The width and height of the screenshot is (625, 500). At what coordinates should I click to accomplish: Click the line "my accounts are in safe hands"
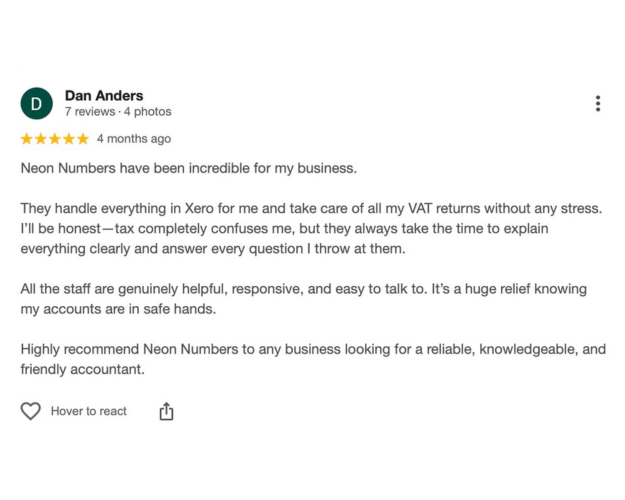pos(118,309)
